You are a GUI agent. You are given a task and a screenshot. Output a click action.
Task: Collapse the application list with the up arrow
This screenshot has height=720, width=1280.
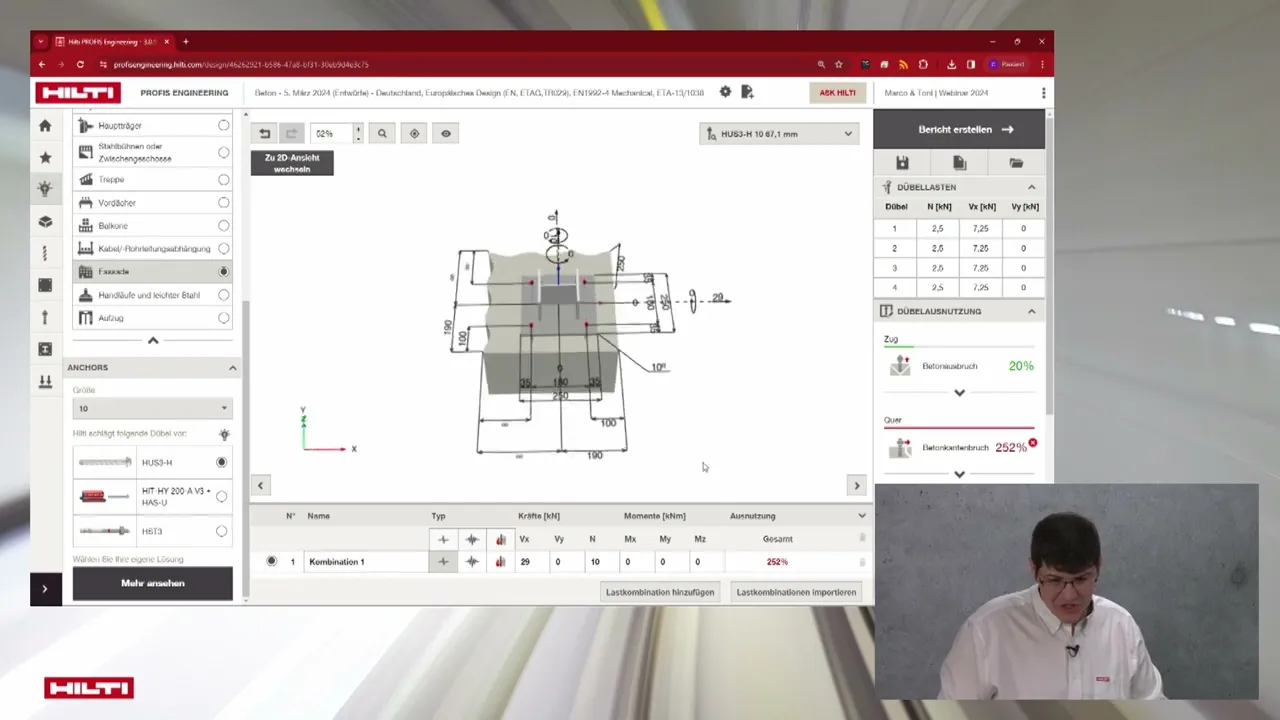click(x=153, y=341)
